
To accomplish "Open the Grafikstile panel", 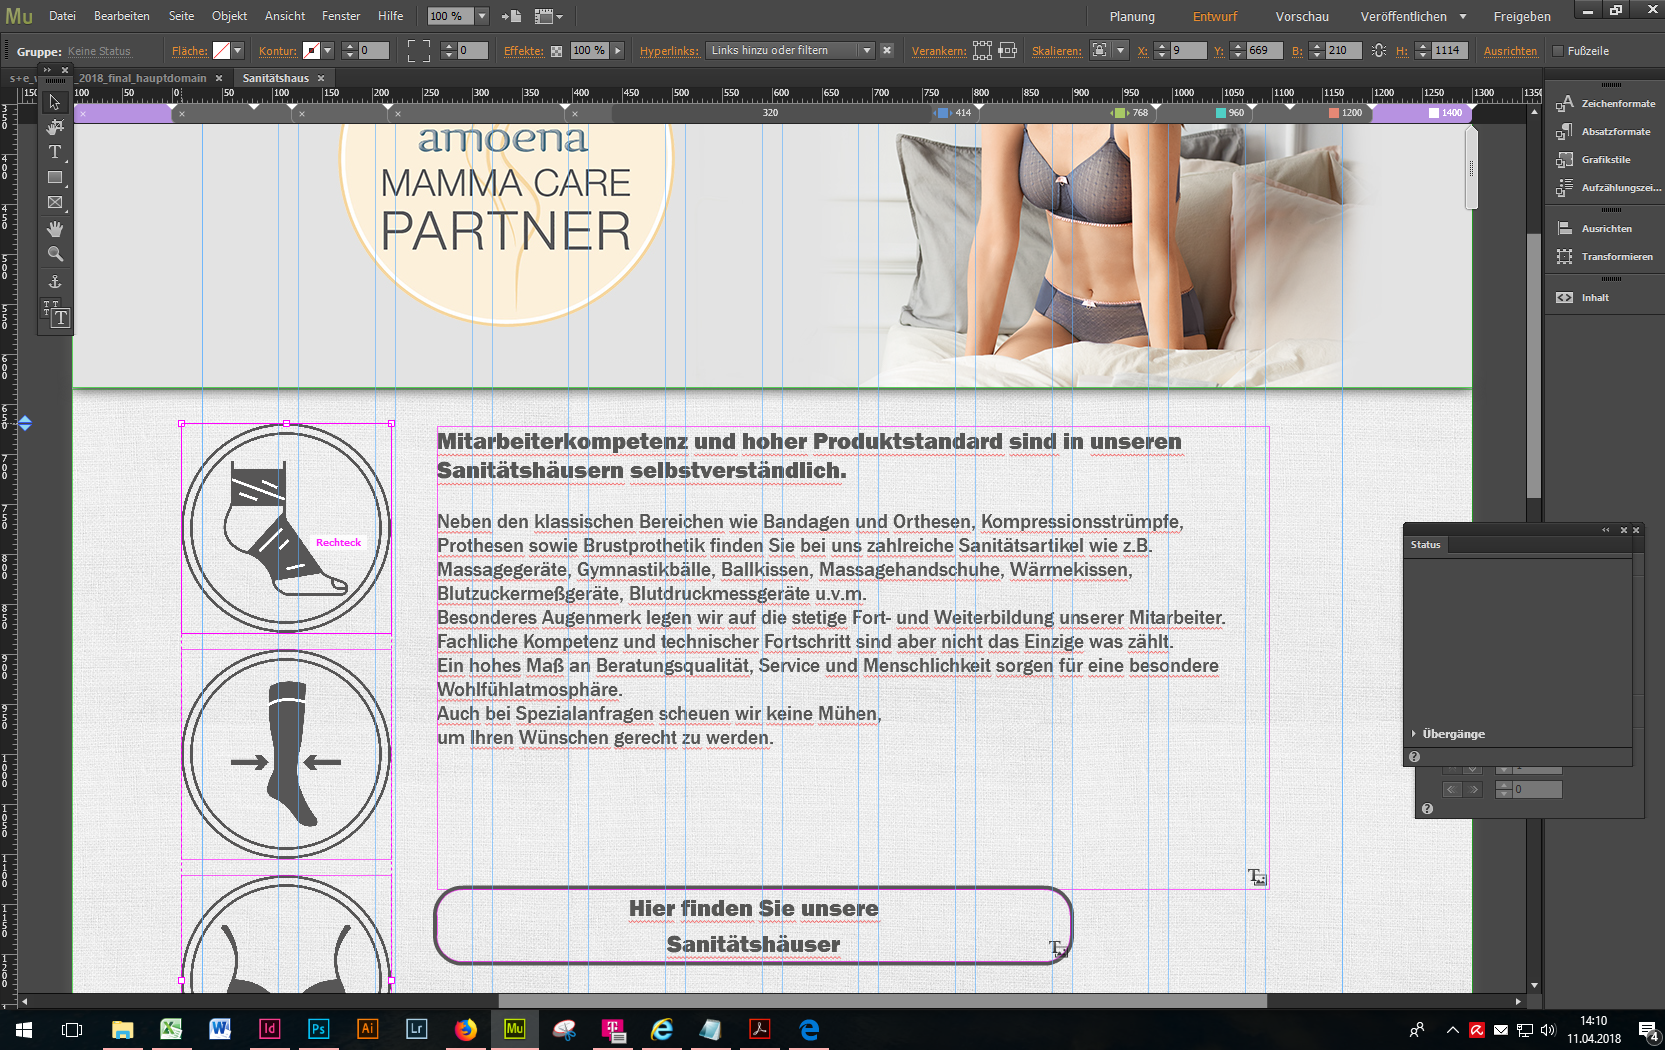I will tap(1594, 159).
